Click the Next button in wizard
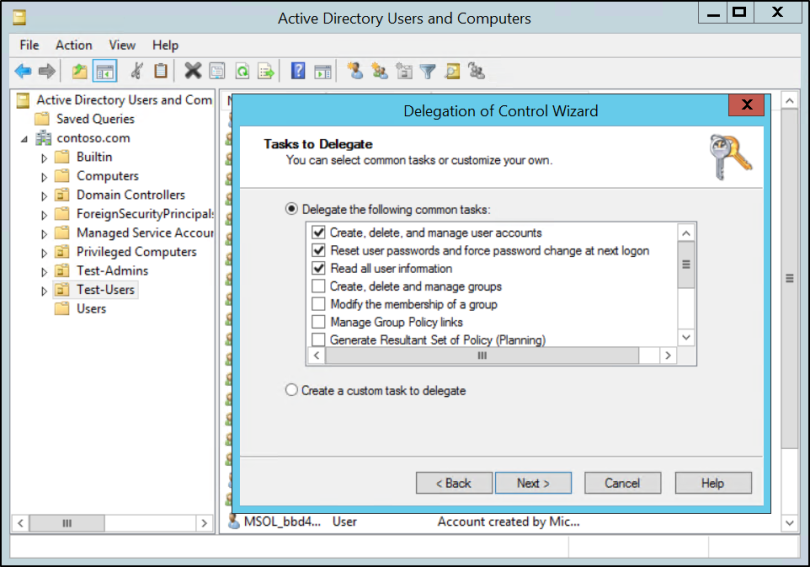810x567 pixels. pos(533,483)
